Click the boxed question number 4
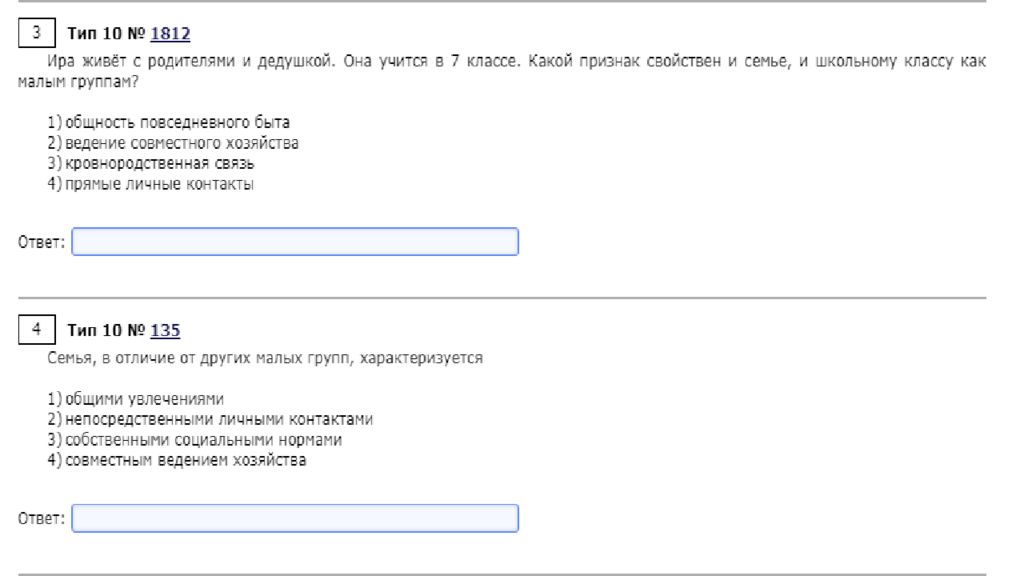Viewport: 1024px width, 576px height. pos(37,329)
